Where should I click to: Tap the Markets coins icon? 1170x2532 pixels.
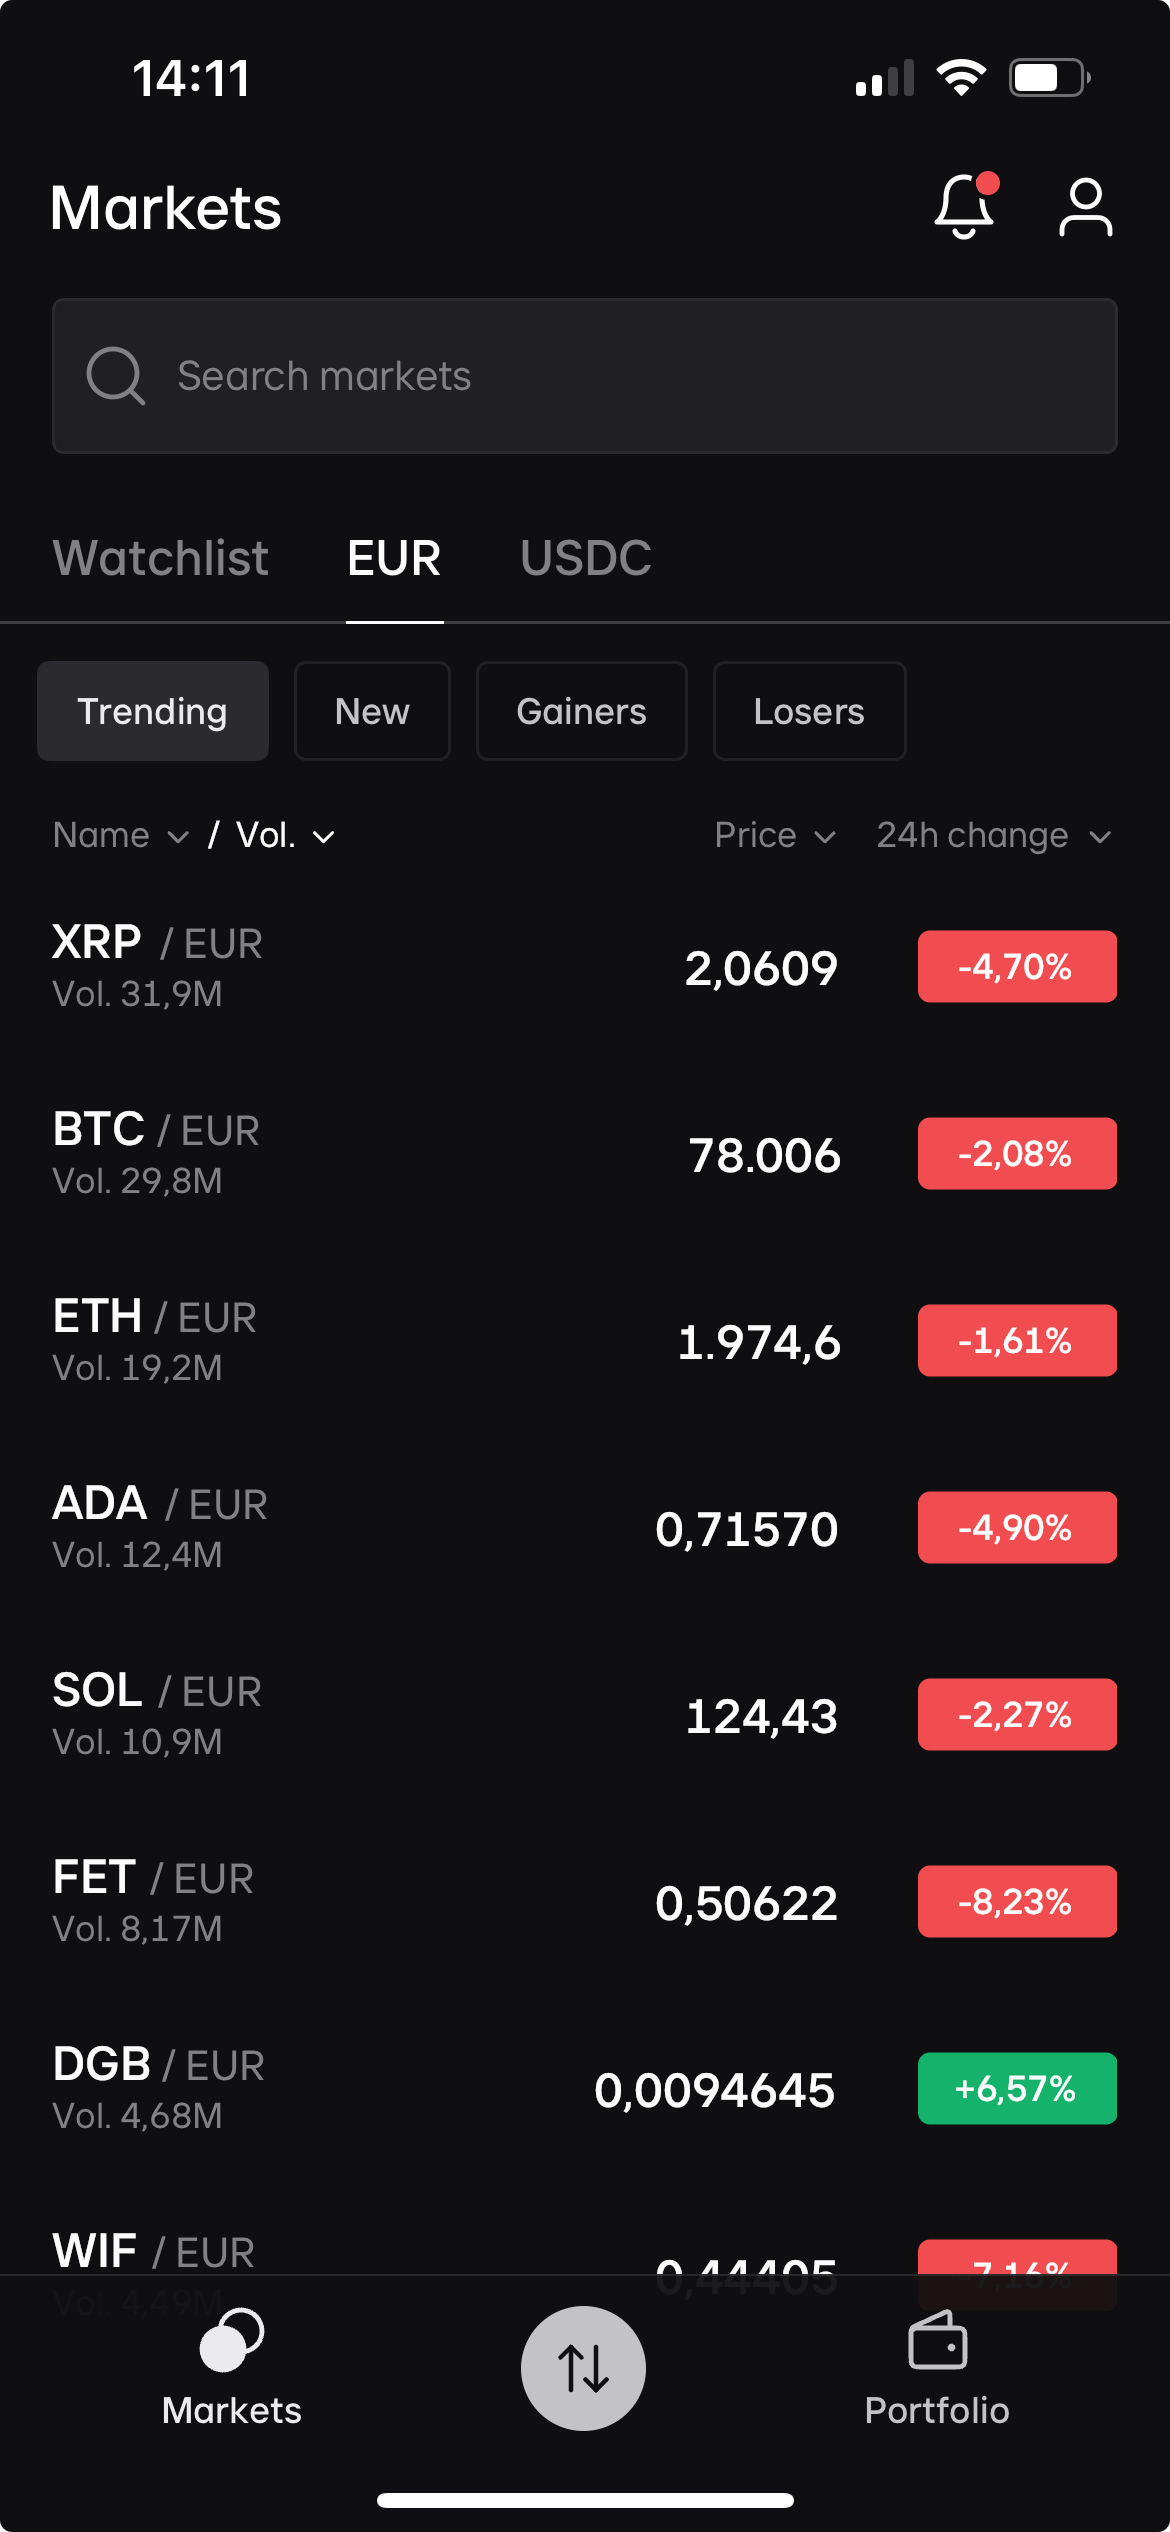pyautogui.click(x=231, y=2340)
